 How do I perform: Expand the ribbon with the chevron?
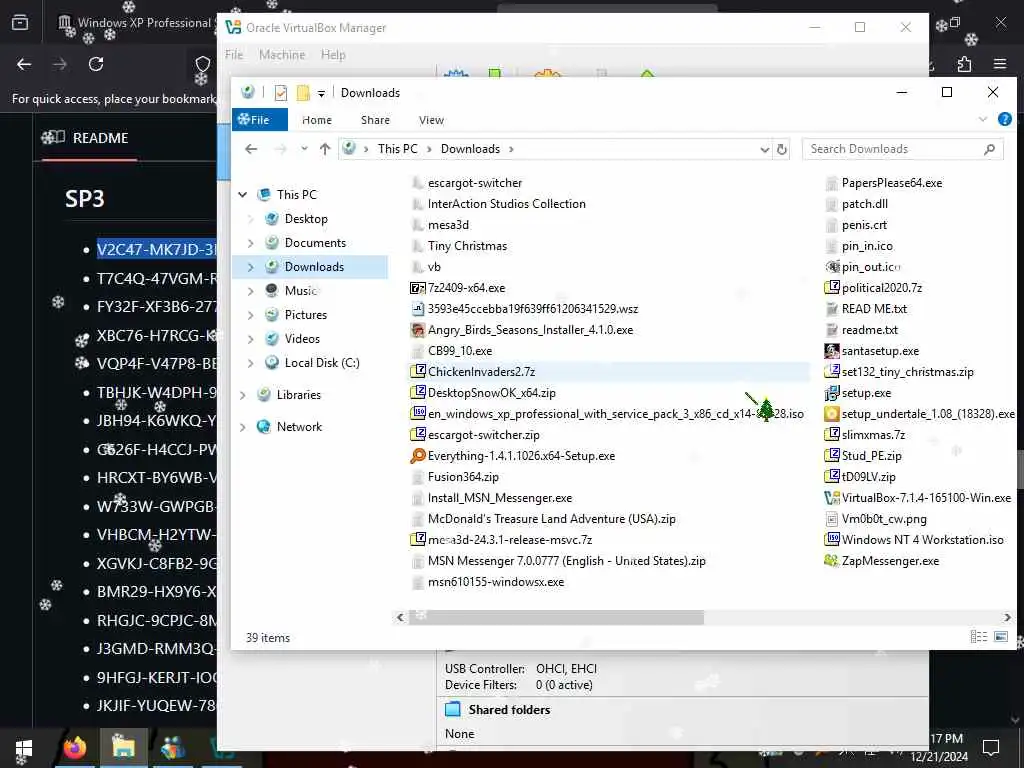tap(982, 120)
